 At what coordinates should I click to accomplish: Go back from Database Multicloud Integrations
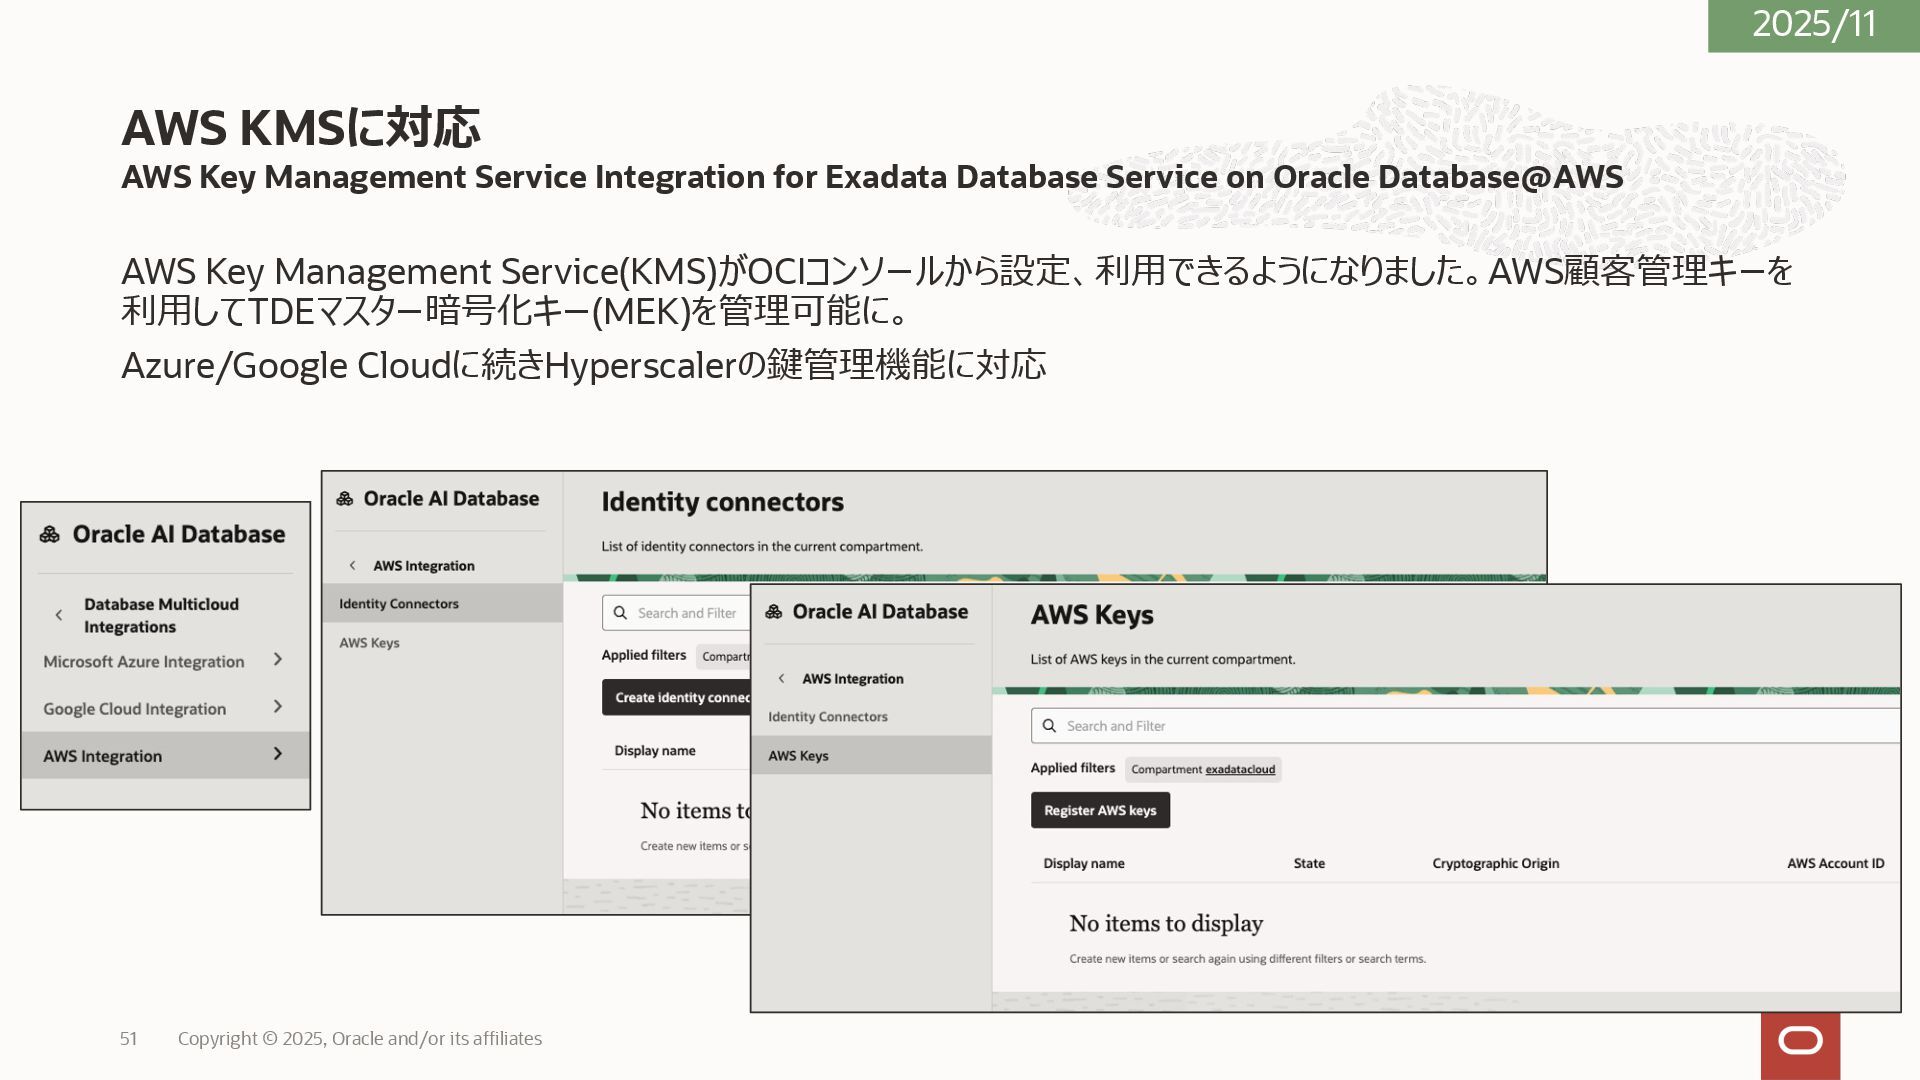(58, 615)
